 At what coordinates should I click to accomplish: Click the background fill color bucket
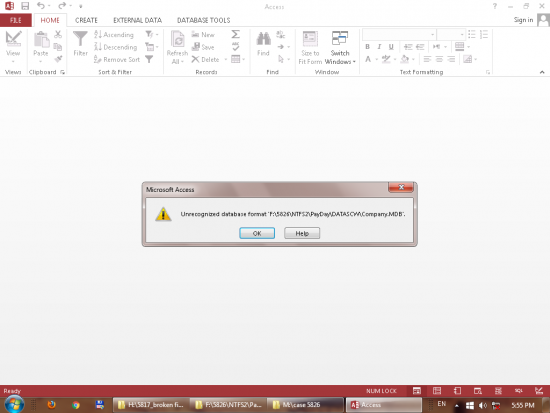click(405, 59)
